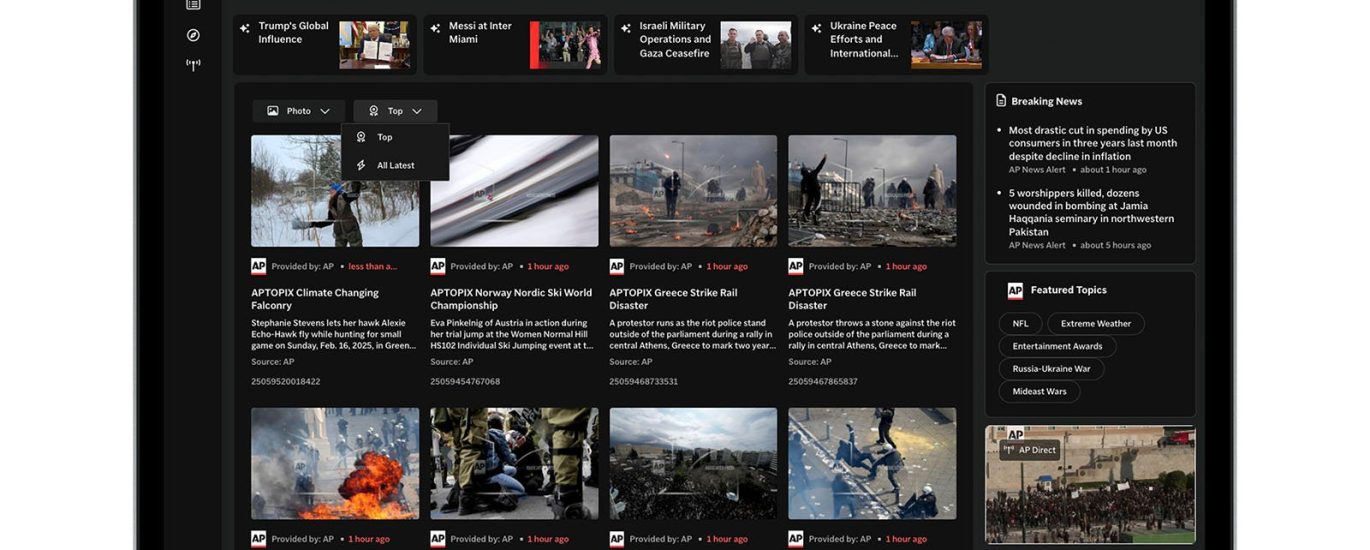The width and height of the screenshot is (1370, 550).
Task: Click the antenna icon on AP Direct badge
Action: 1009,450
